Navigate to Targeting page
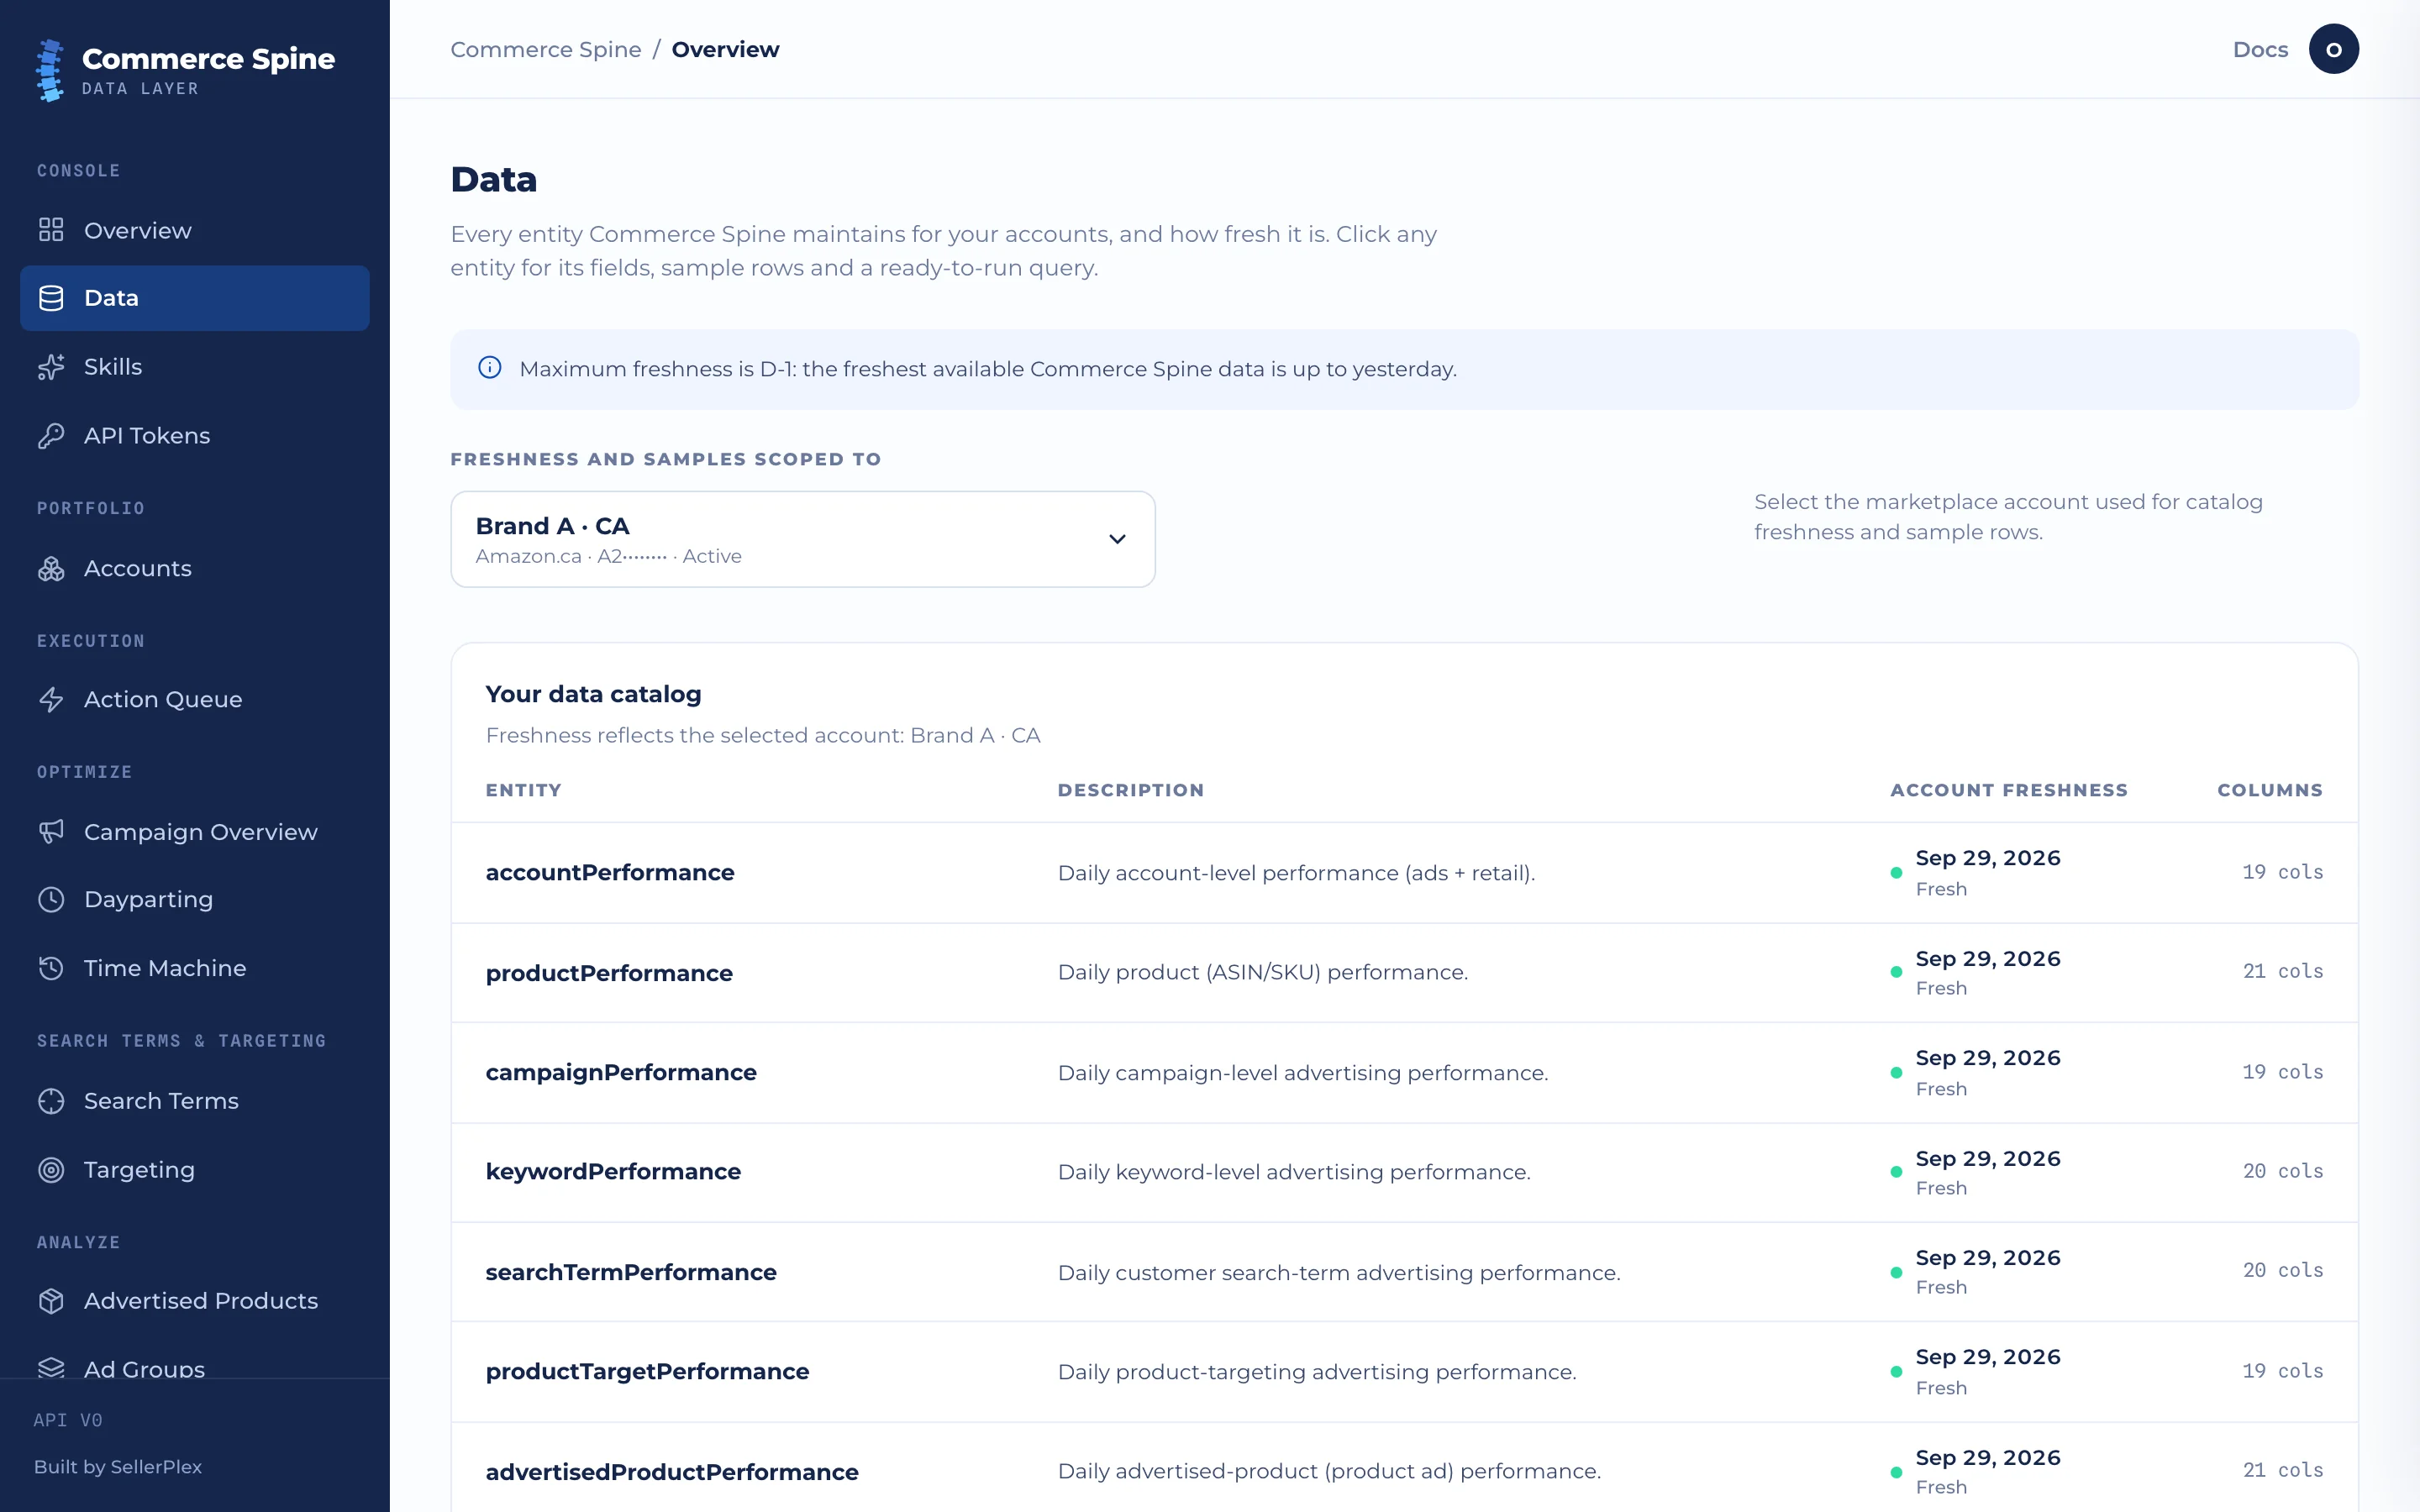The height and width of the screenshot is (1512, 2420). pyautogui.click(x=195, y=1170)
